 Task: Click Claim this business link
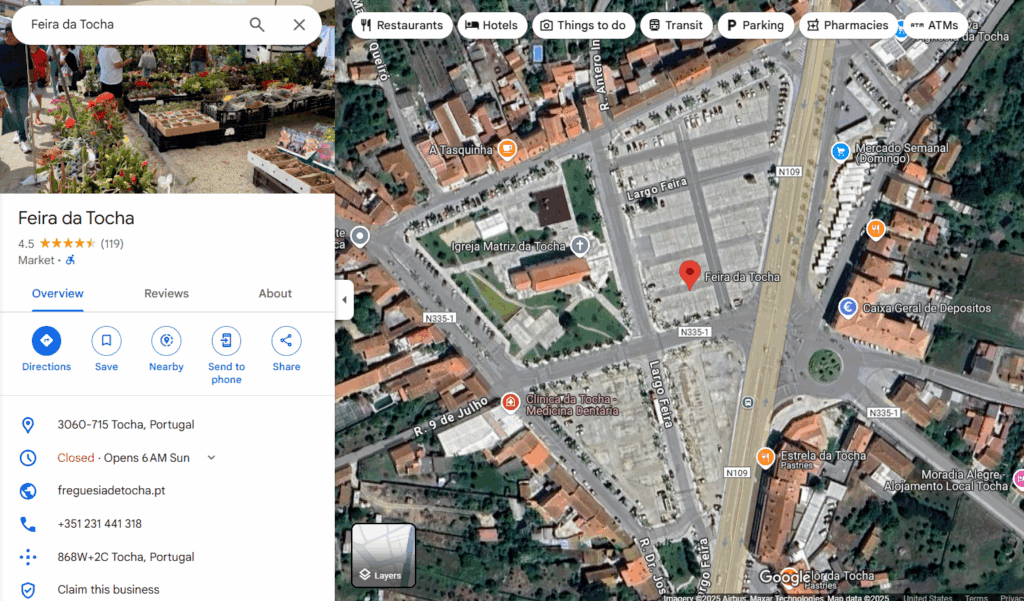click(108, 590)
